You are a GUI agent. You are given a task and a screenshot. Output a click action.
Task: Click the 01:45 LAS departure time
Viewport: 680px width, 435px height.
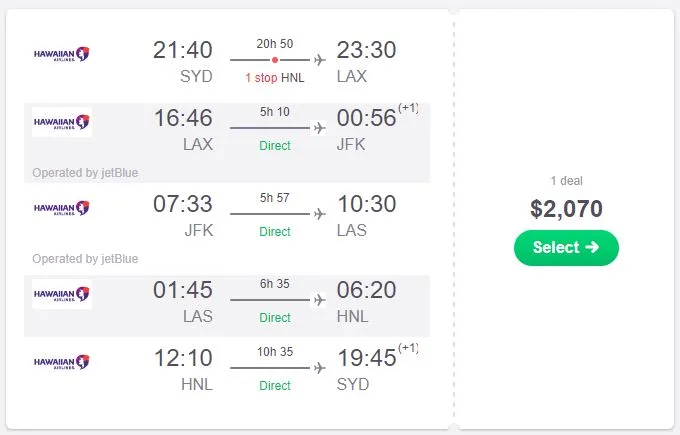[183, 290]
